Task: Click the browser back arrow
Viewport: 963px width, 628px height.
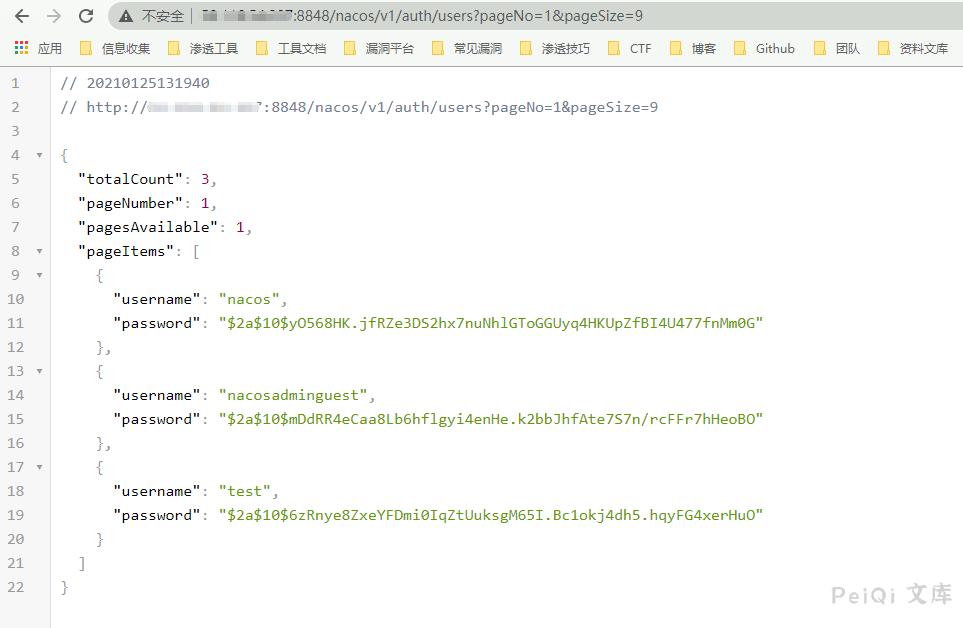Action: coord(21,16)
